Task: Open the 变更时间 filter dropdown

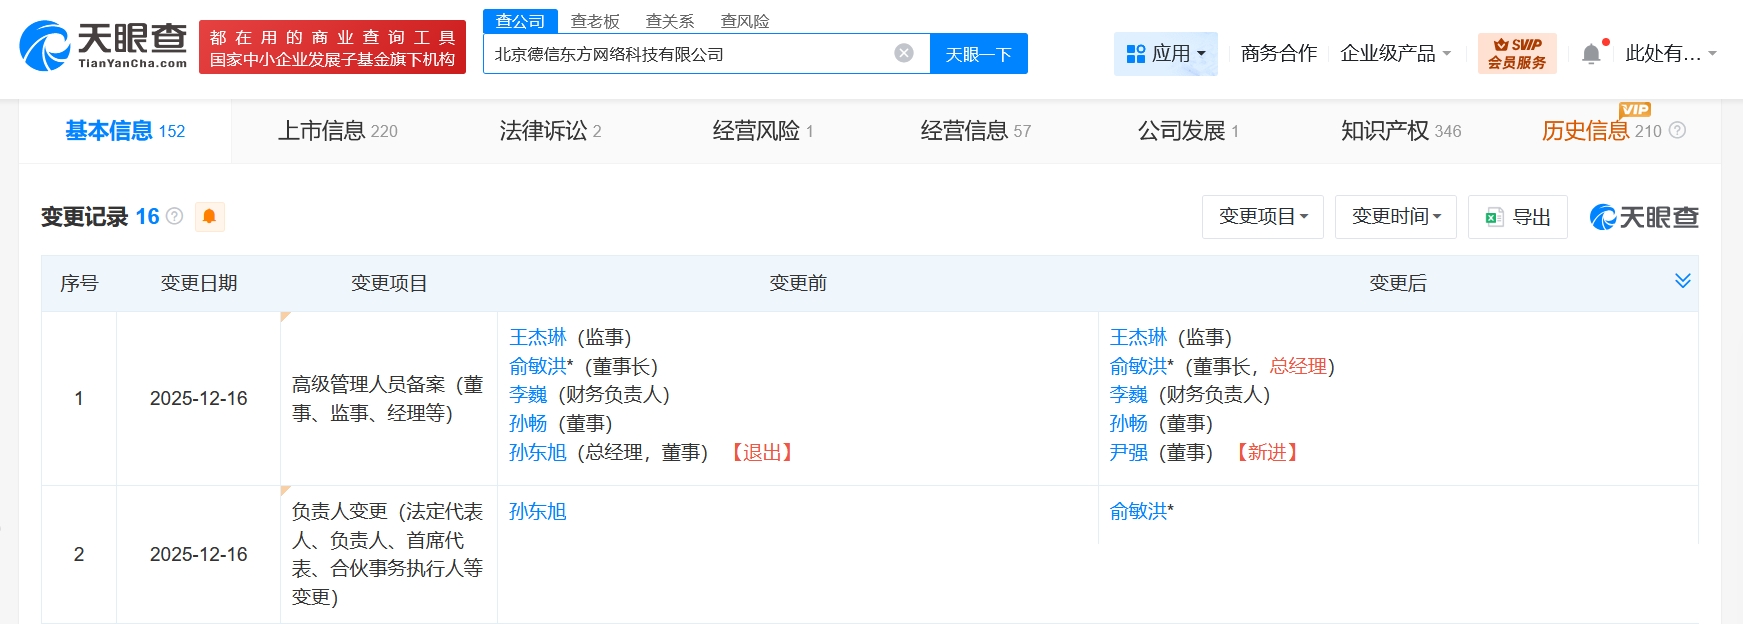Action: (1395, 217)
